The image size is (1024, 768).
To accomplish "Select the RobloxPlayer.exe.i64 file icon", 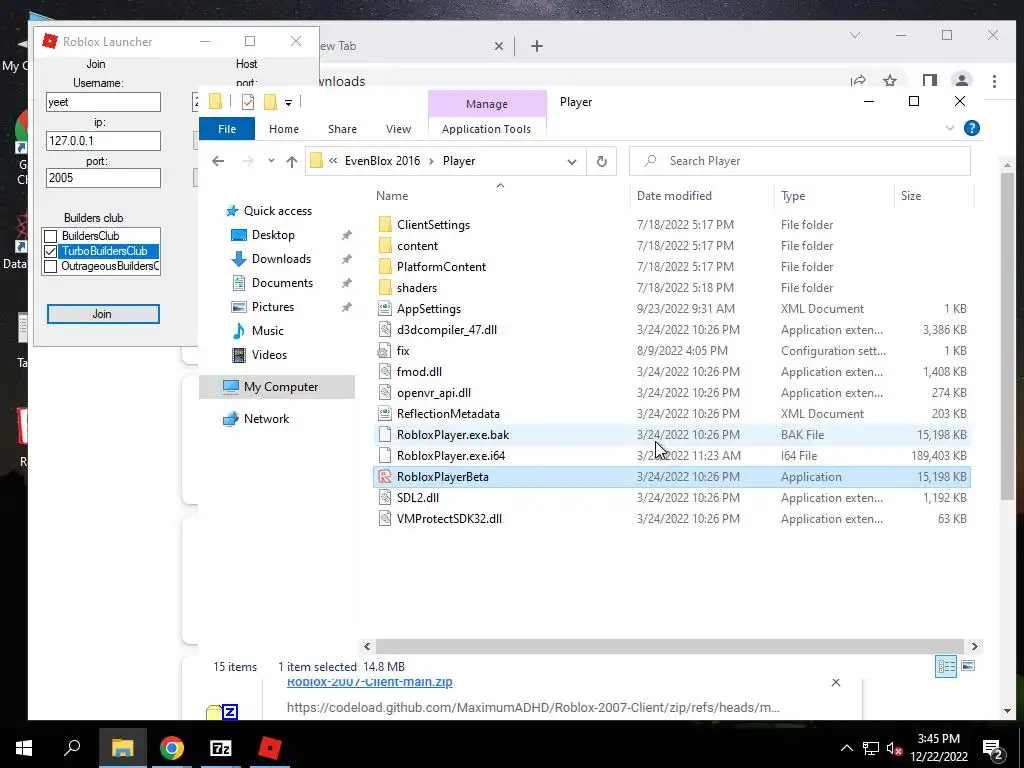I will (385, 456).
